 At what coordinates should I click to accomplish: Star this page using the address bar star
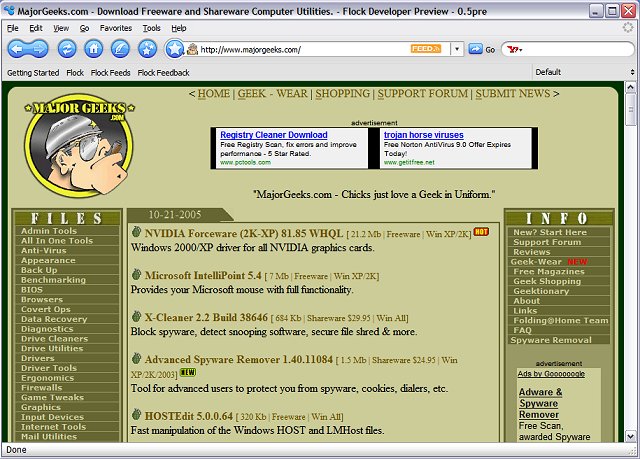[x=176, y=48]
